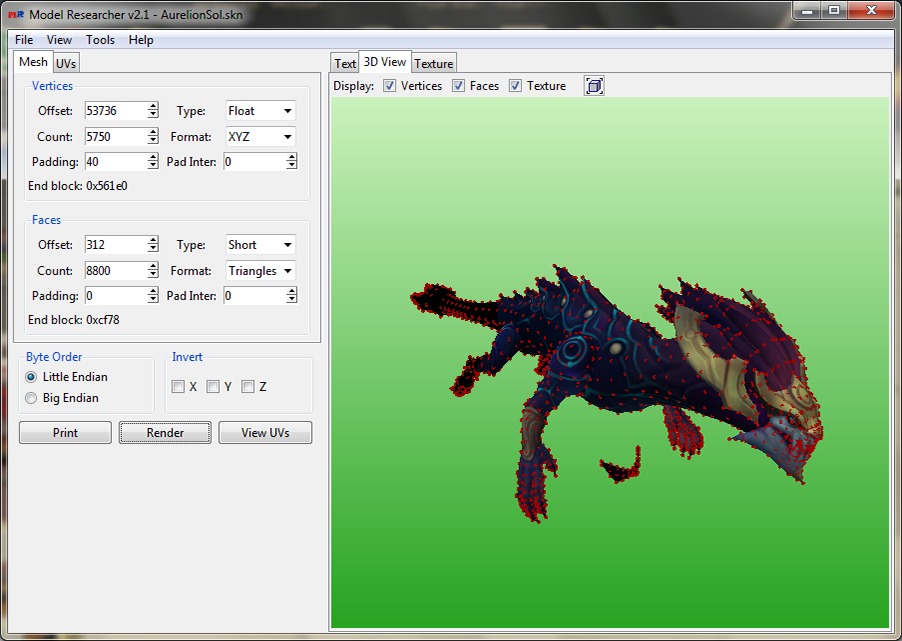Expand the Faces Format dropdown showing Triangles
Image resolution: width=902 pixels, height=641 pixels.
[260, 271]
